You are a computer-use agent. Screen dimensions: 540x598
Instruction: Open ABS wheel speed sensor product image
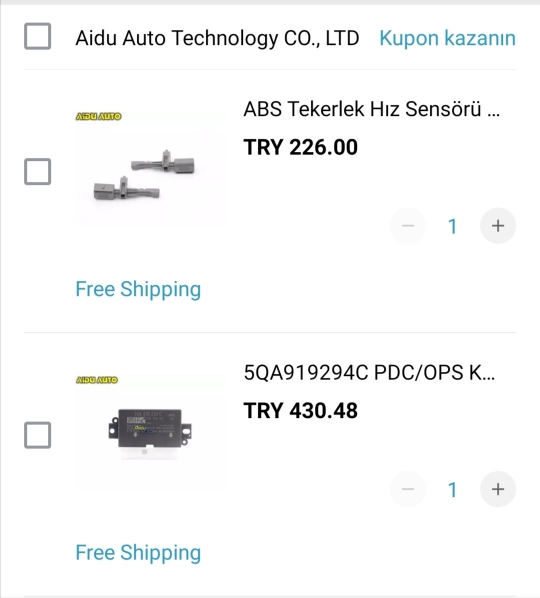coord(150,168)
